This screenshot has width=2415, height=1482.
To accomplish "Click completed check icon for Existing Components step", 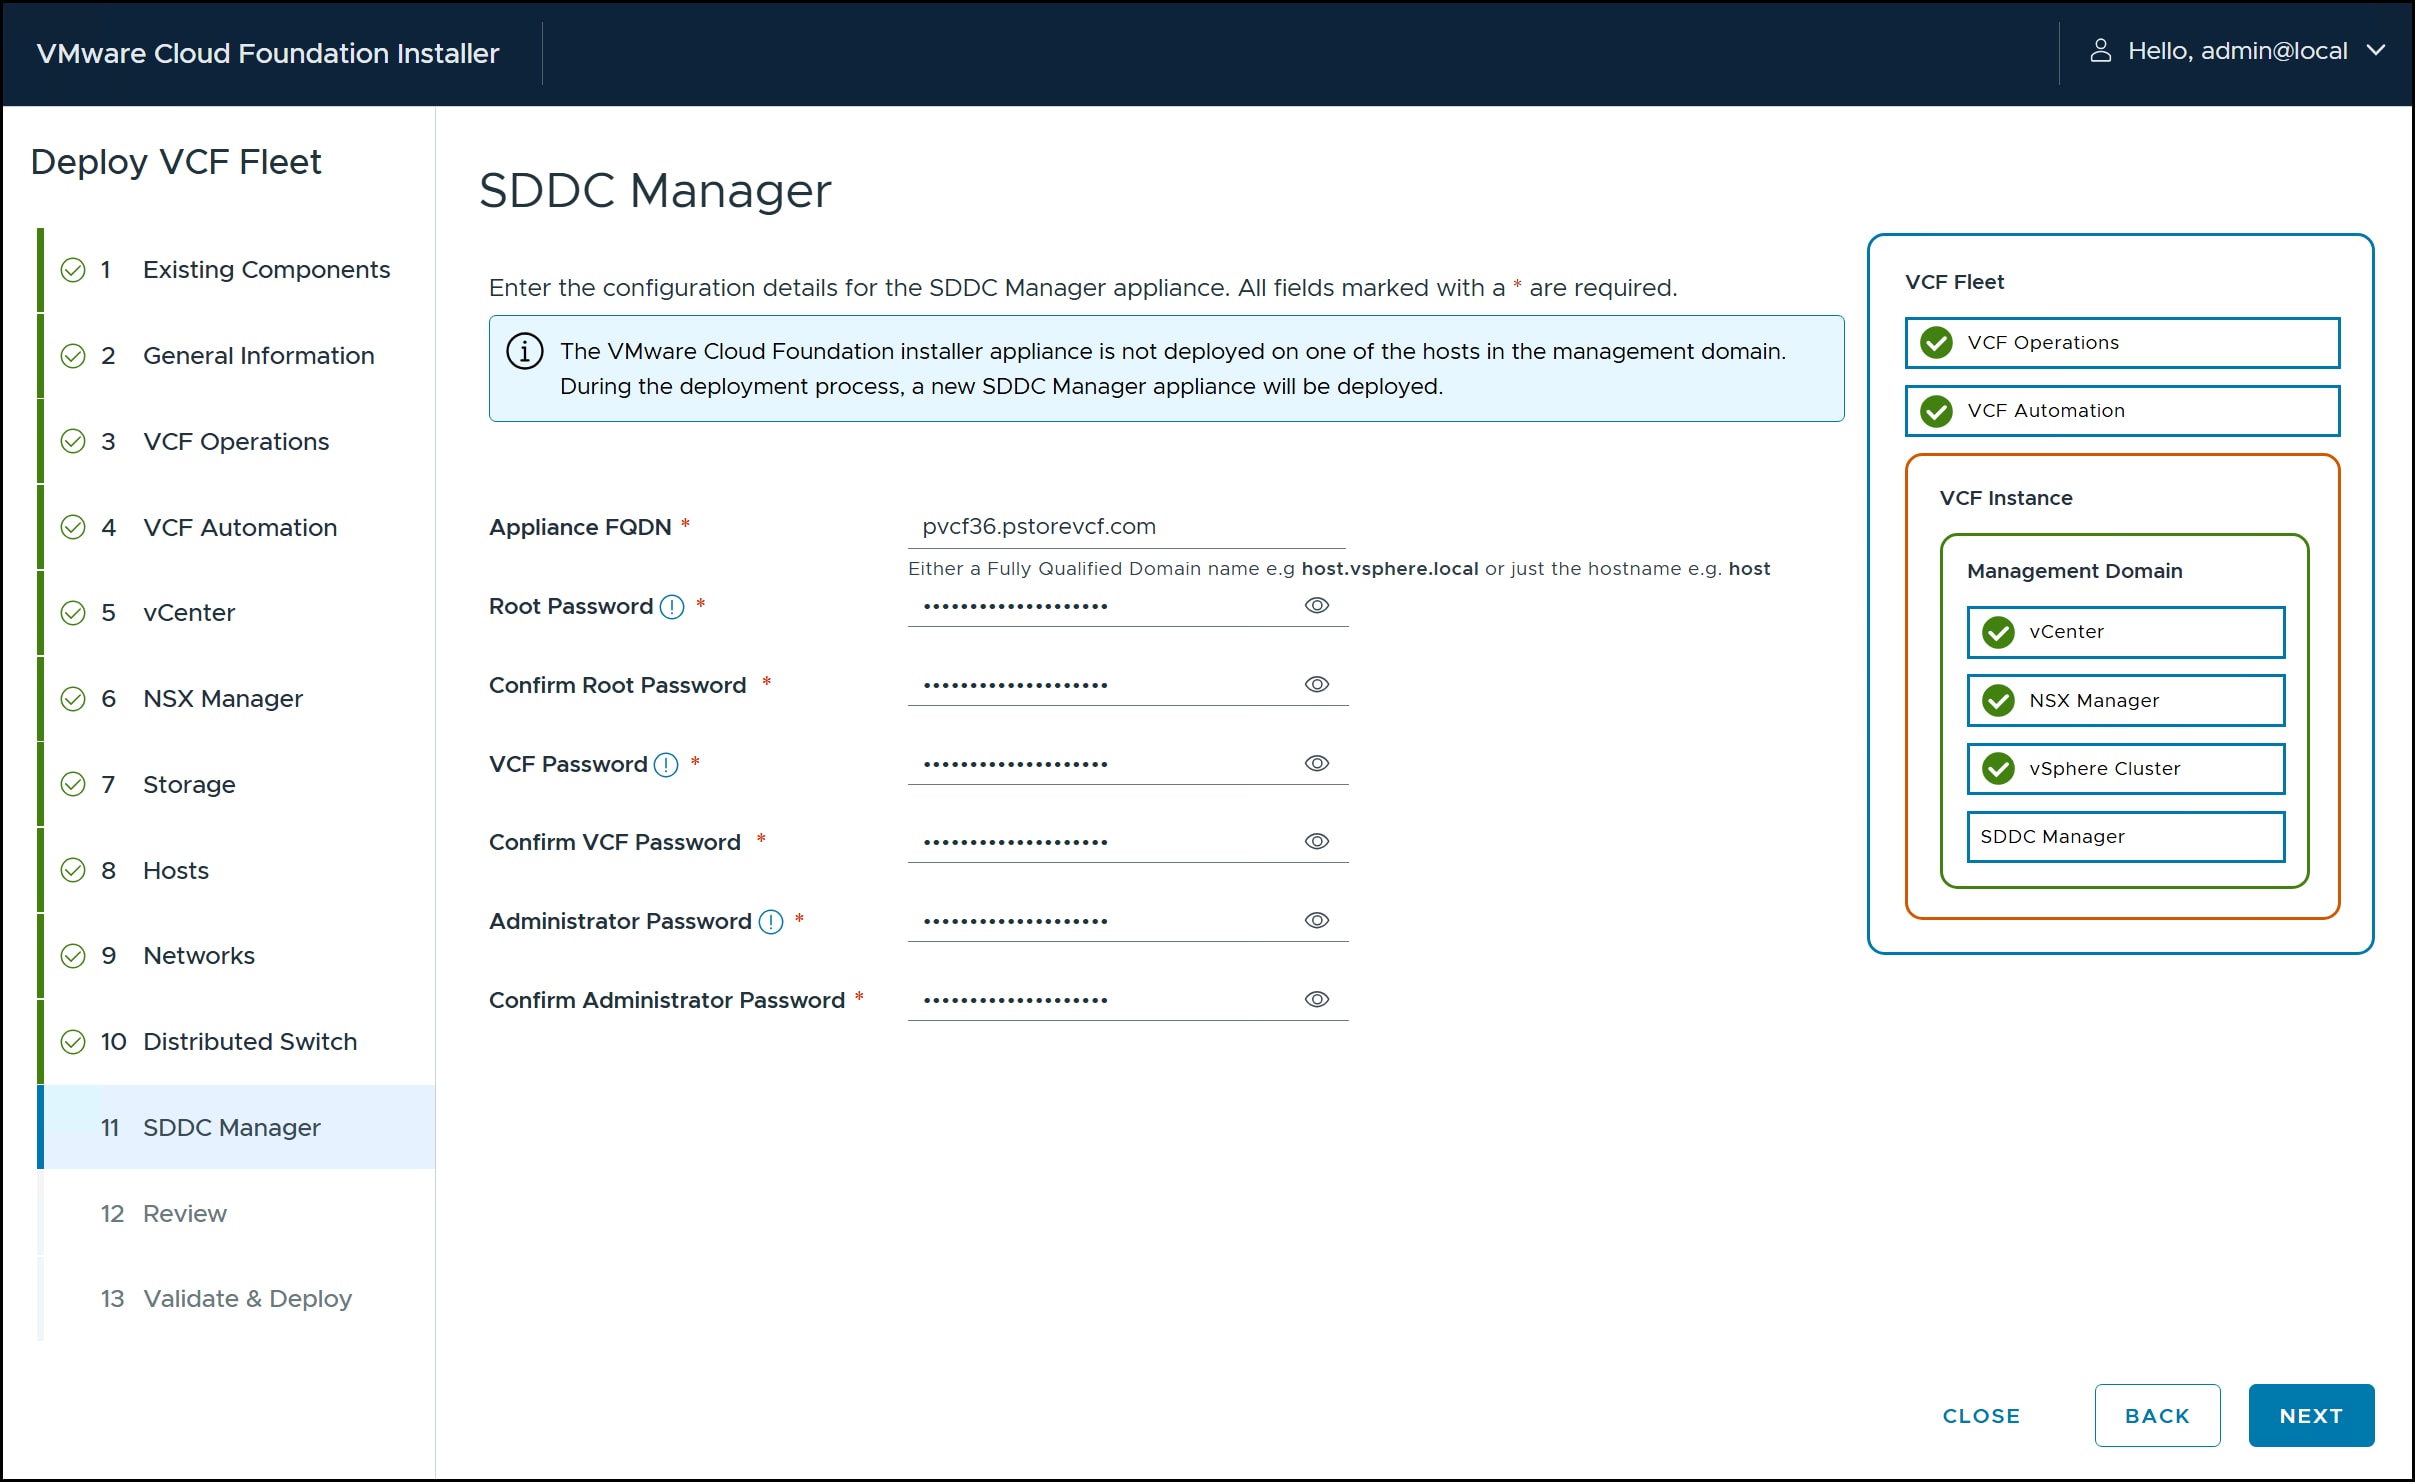I will point(73,270).
